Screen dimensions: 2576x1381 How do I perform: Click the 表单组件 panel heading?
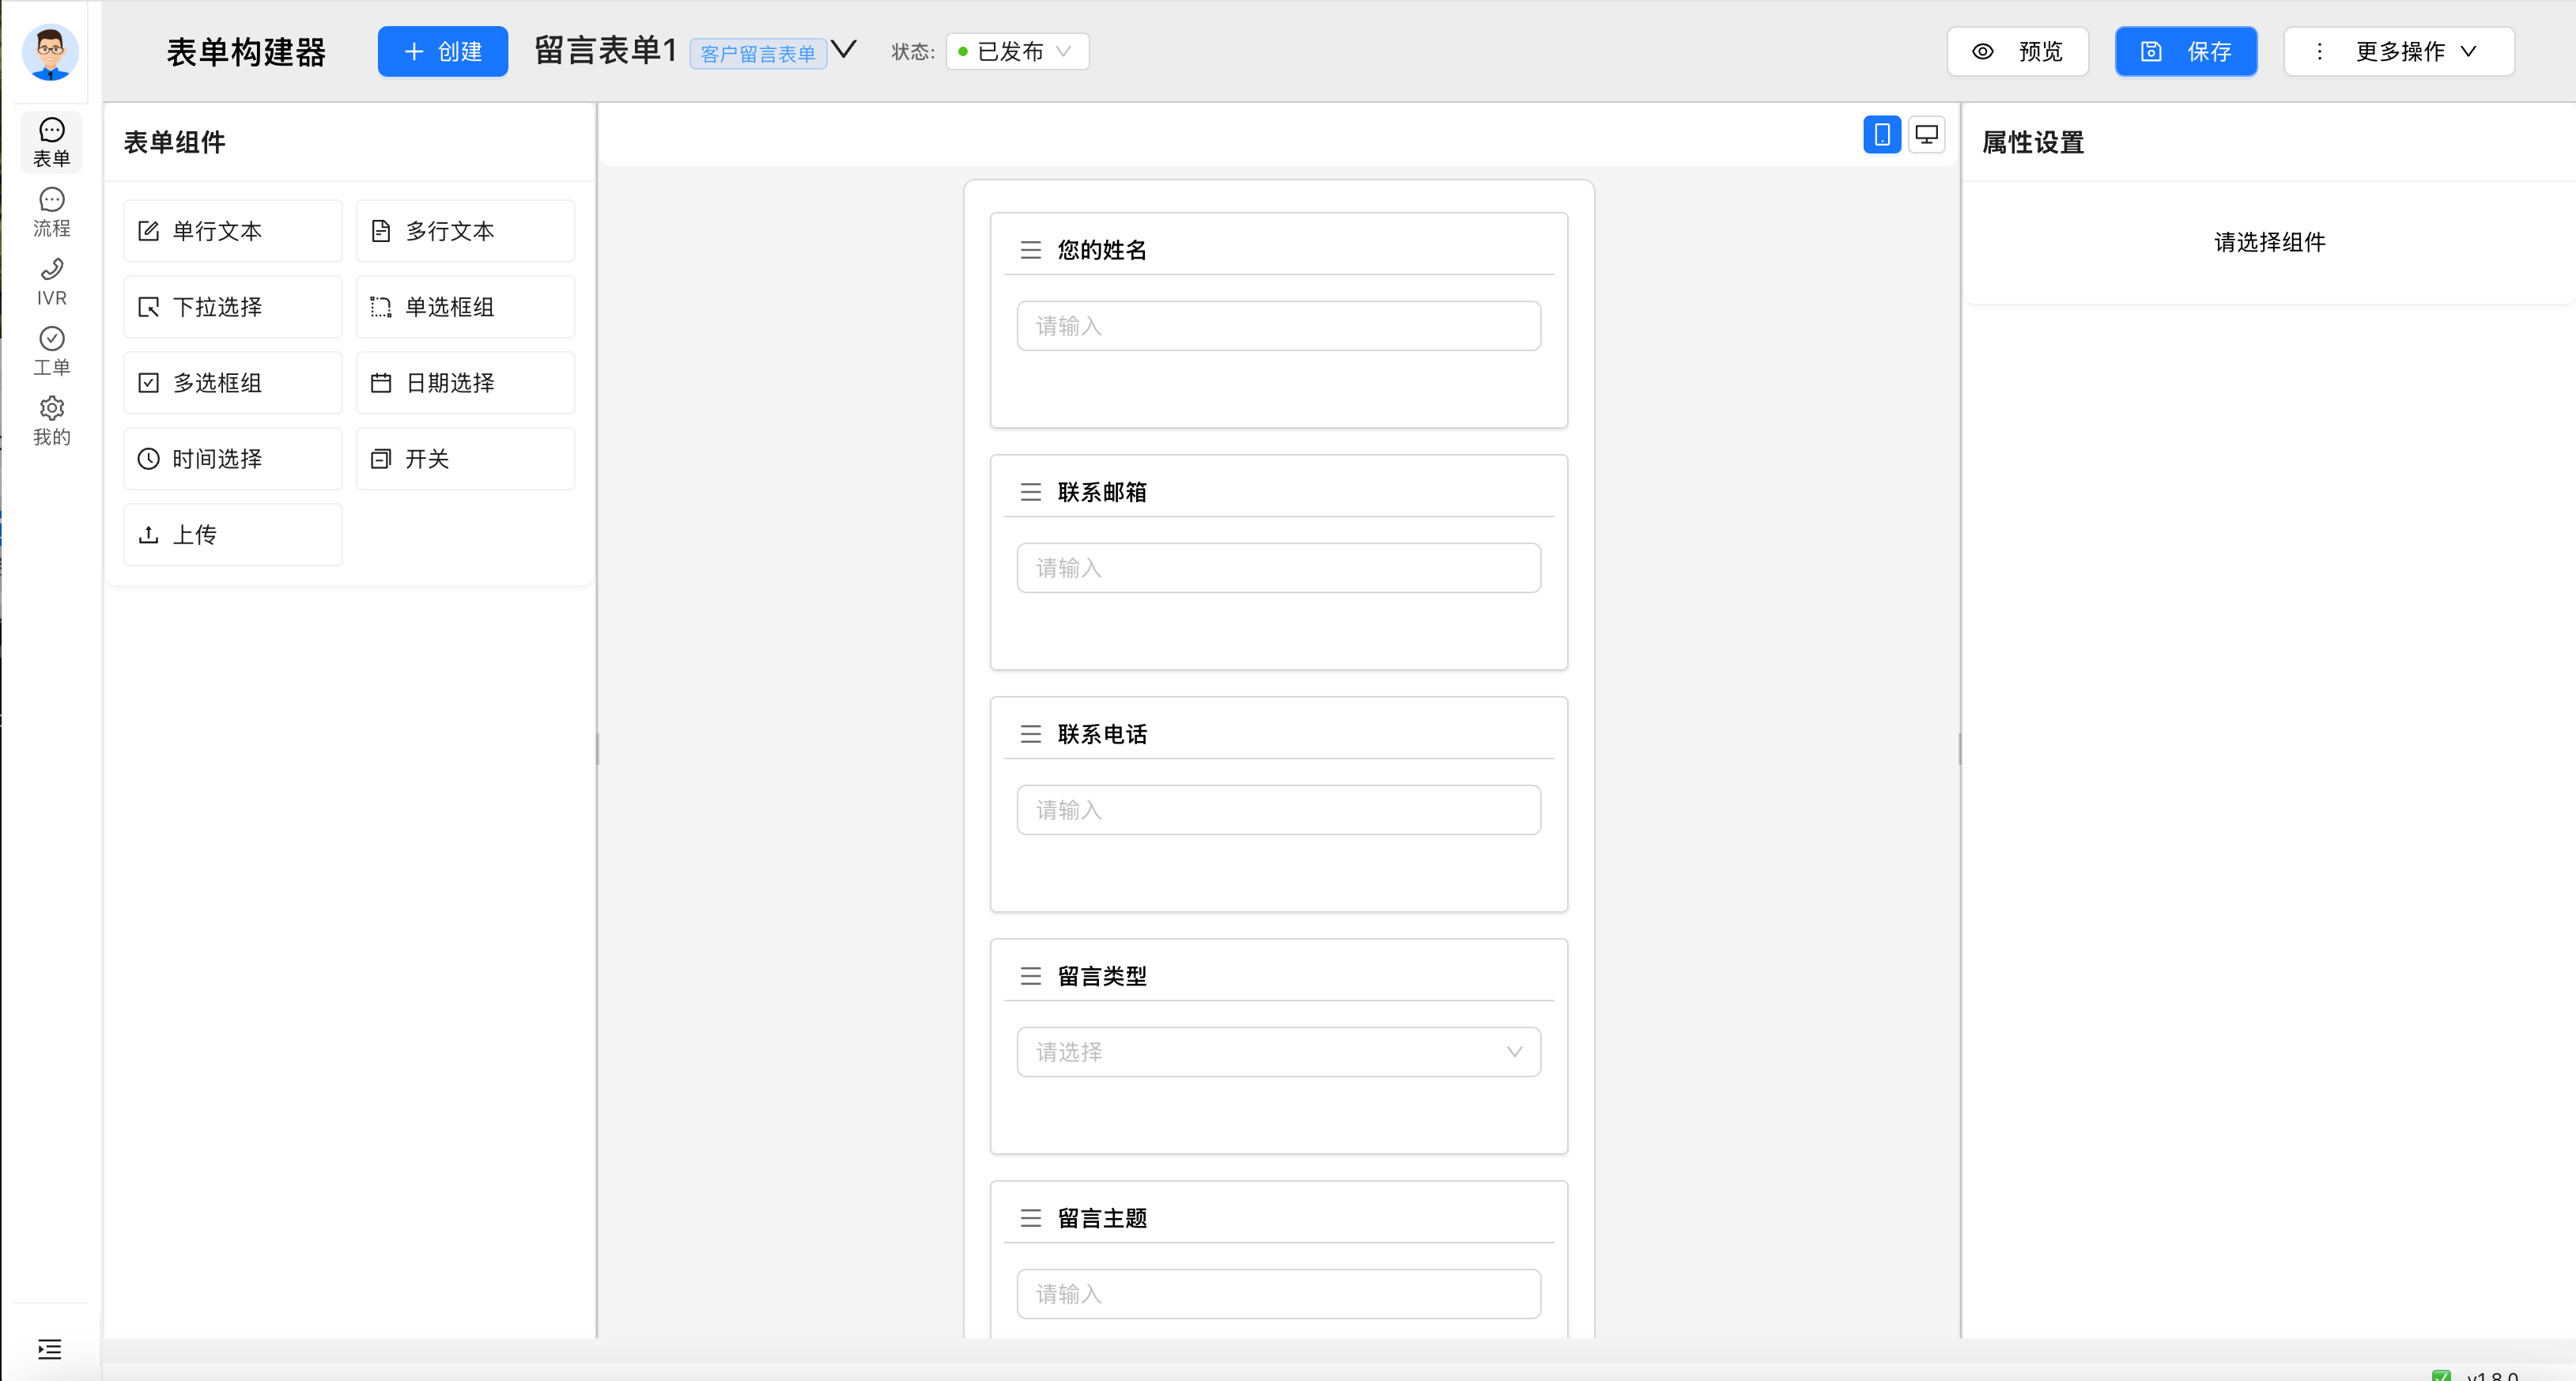point(175,143)
